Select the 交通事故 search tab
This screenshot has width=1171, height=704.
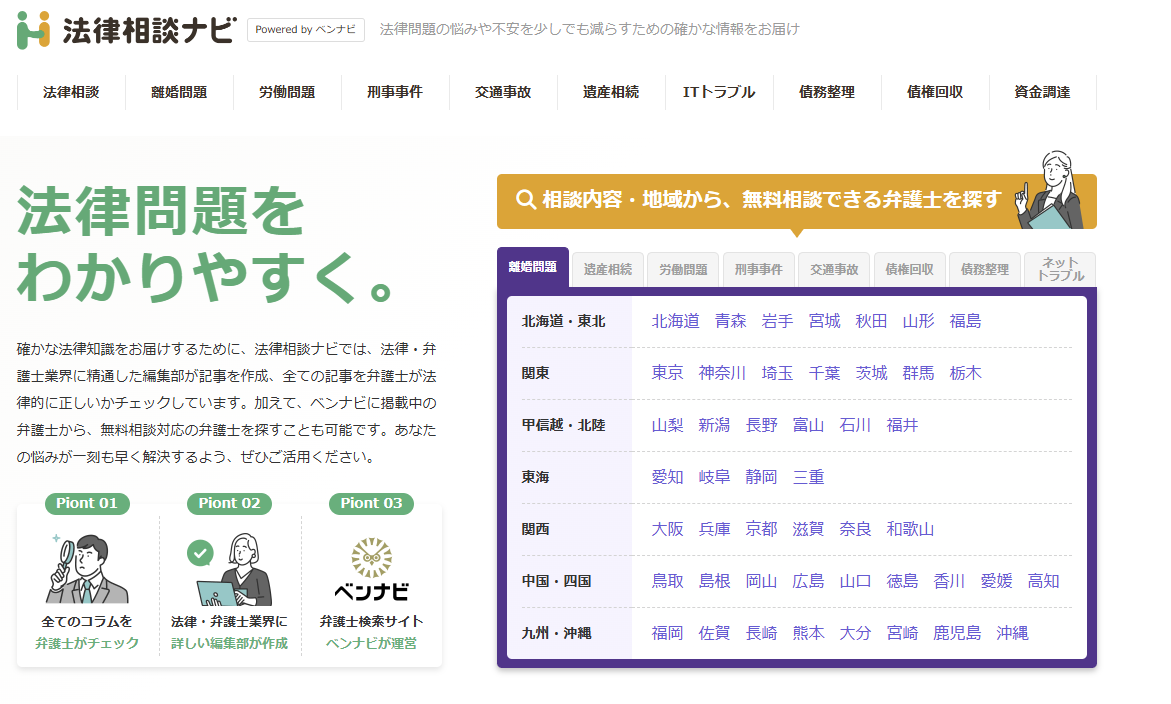[834, 269]
